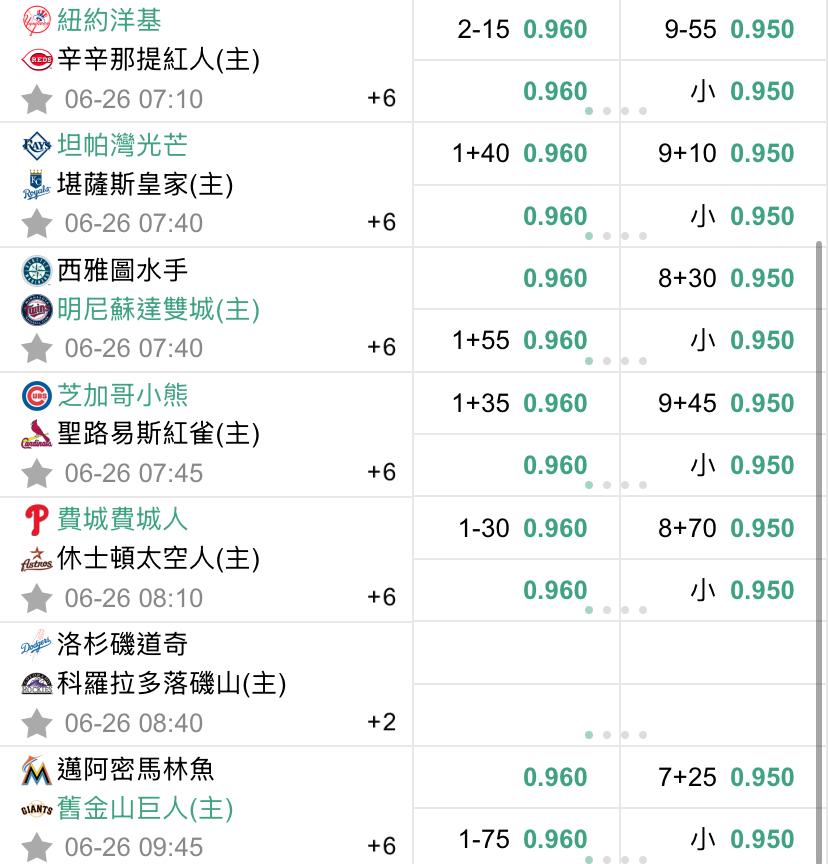Click the Philadelphia Phillies P logo
828x864 pixels.
point(37,520)
